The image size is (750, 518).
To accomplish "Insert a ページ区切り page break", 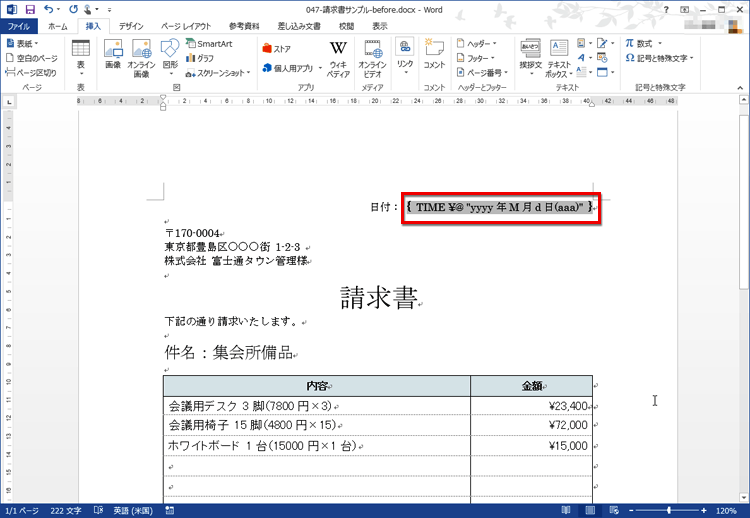I will (x=31, y=72).
